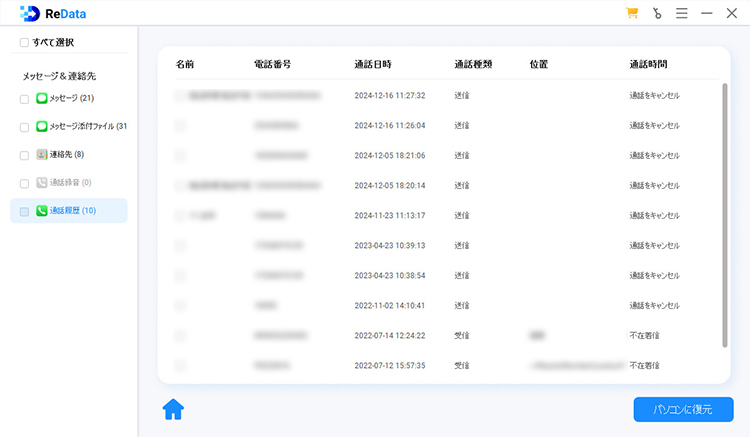This screenshot has height=437, width=750.
Task: Click the 通話時間 column header
Action: tap(648, 64)
